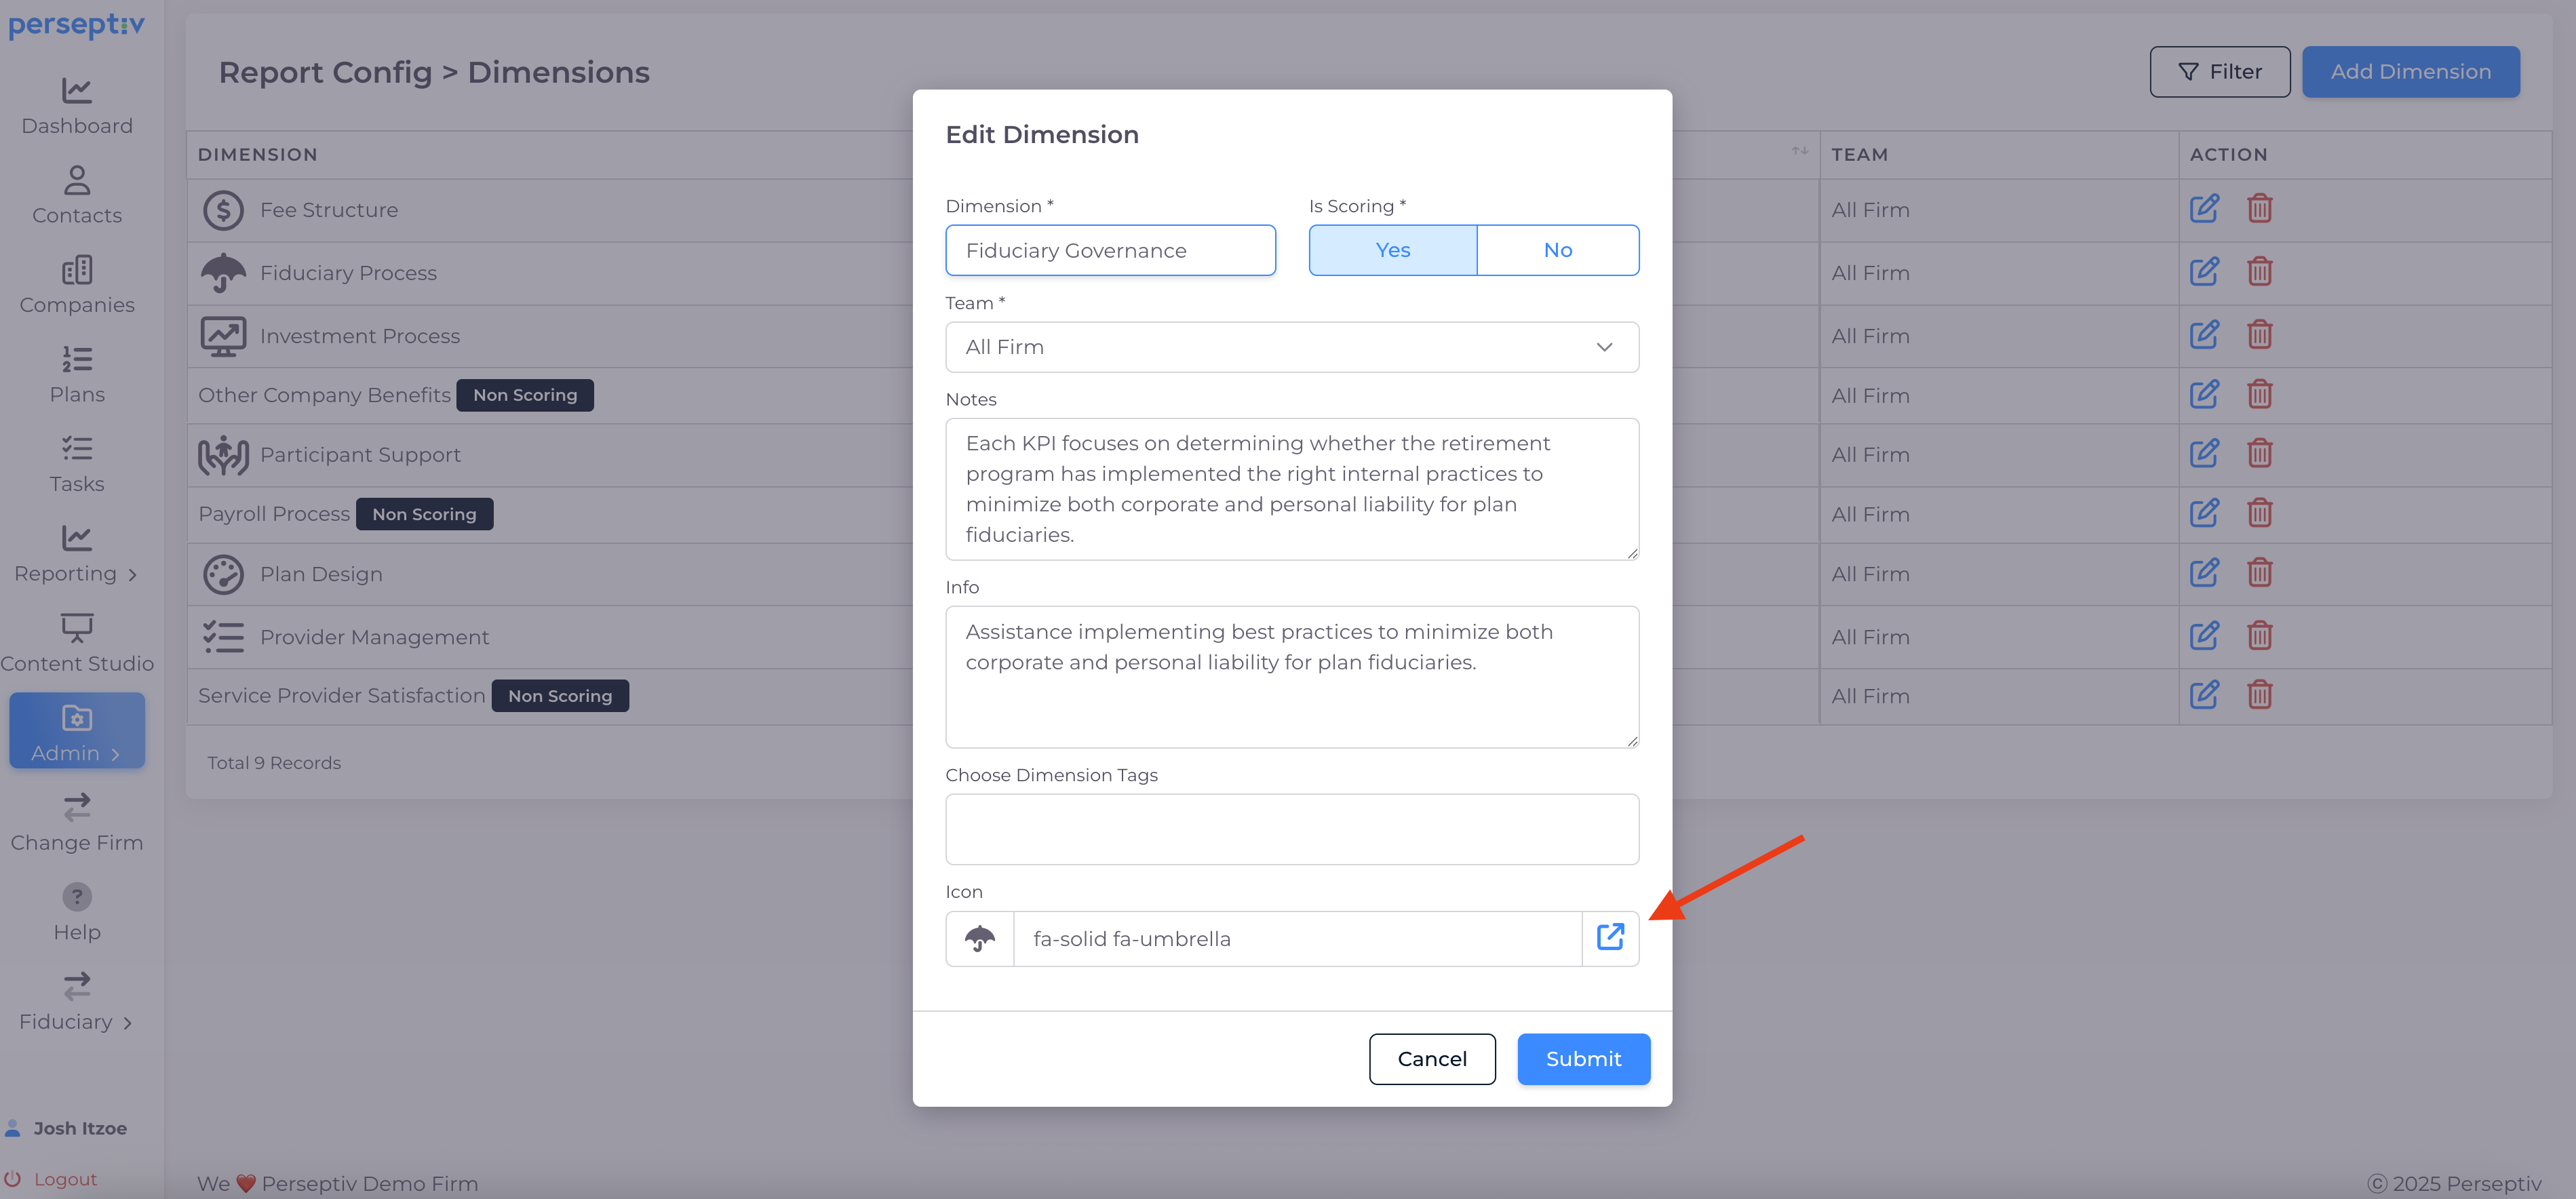Open Content Studio from the sidebar

click(77, 643)
